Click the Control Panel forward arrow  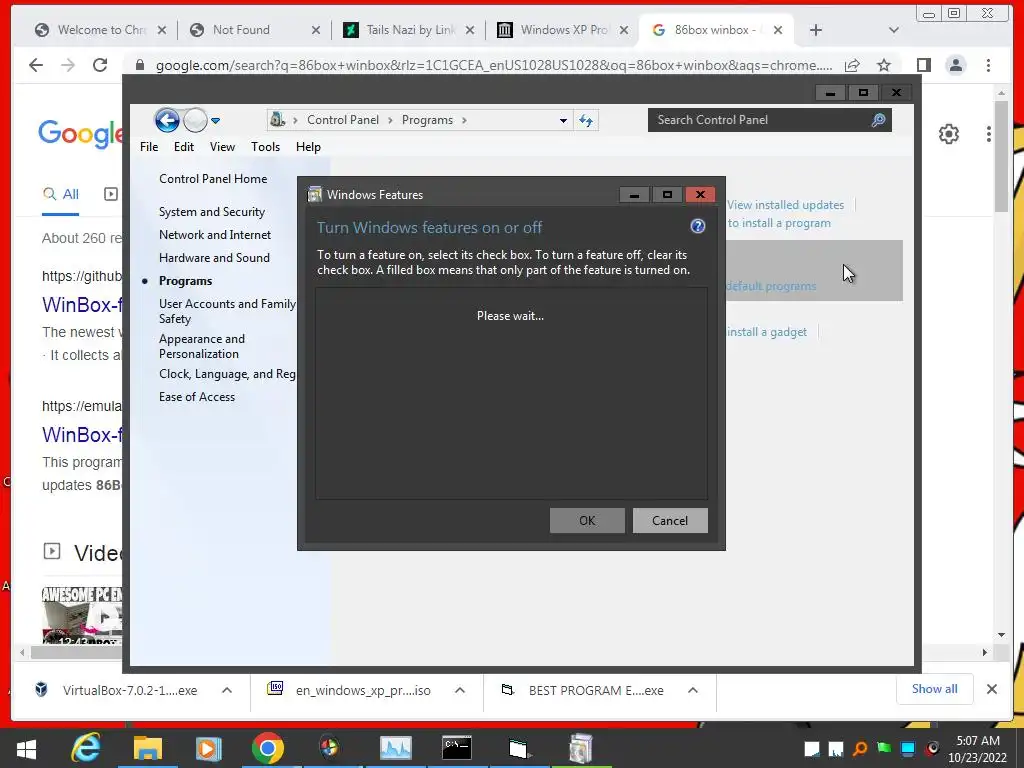(x=195, y=120)
